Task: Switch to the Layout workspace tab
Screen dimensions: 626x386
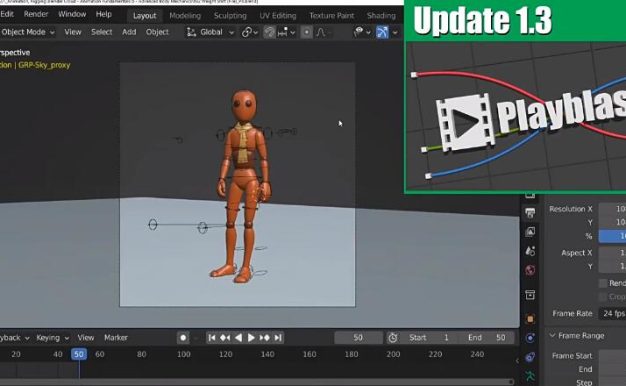Action: coord(145,16)
